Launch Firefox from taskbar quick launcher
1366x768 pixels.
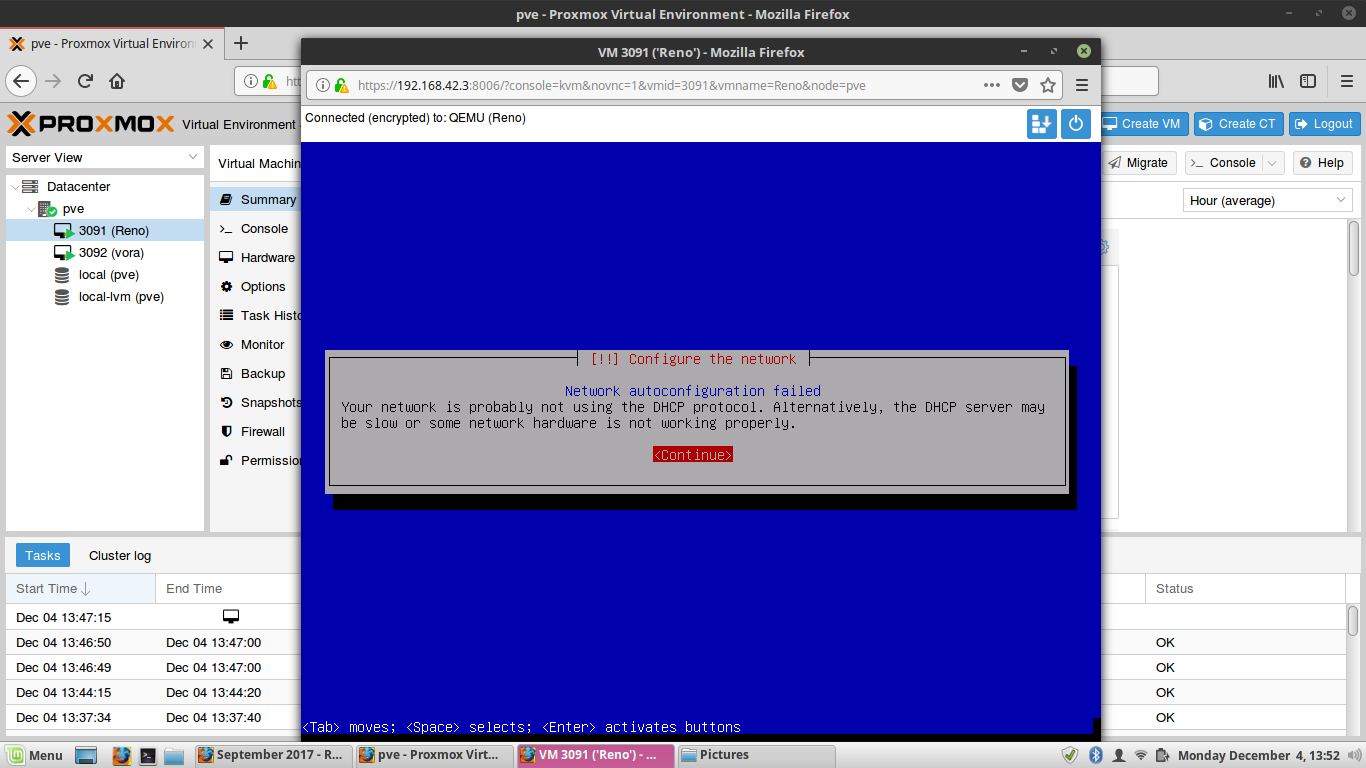tap(122, 755)
